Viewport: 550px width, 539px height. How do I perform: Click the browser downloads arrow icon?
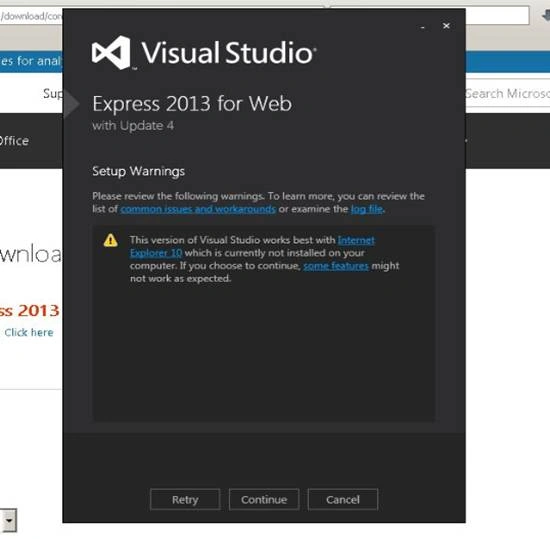[546, 15]
